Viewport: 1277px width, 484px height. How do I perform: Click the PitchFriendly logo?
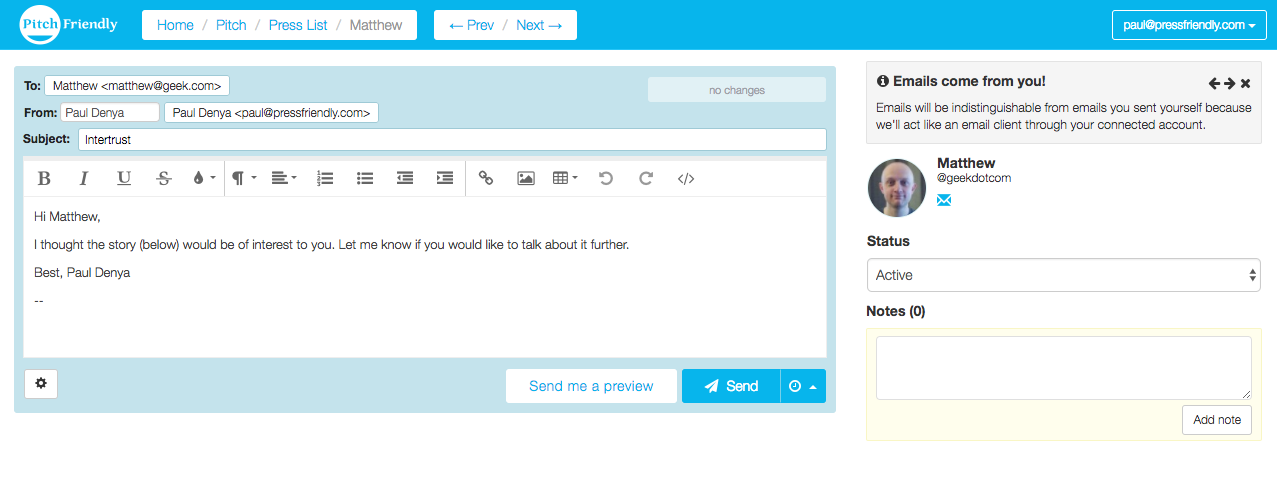(x=69, y=25)
